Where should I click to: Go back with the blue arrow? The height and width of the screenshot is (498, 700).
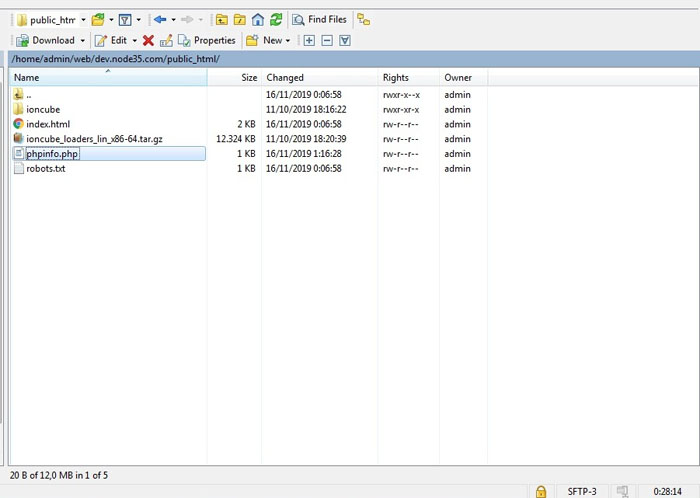(160, 20)
